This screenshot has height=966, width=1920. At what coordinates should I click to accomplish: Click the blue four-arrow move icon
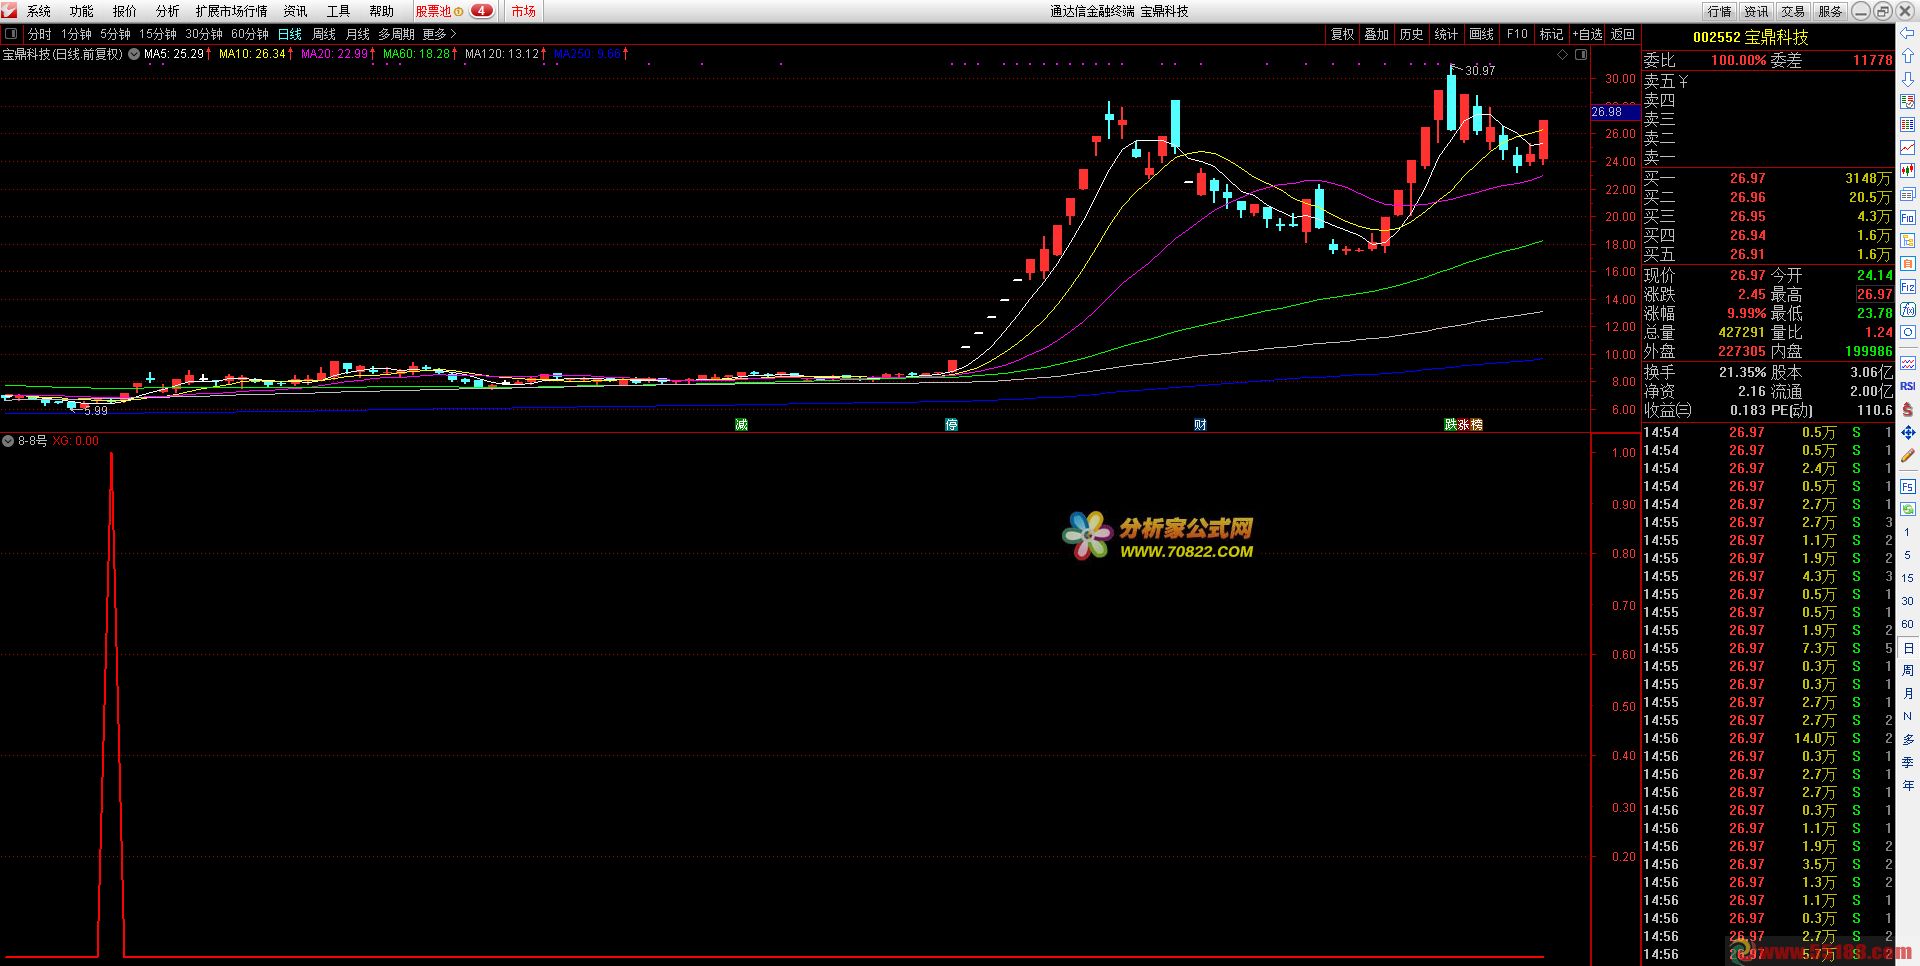tap(1907, 433)
